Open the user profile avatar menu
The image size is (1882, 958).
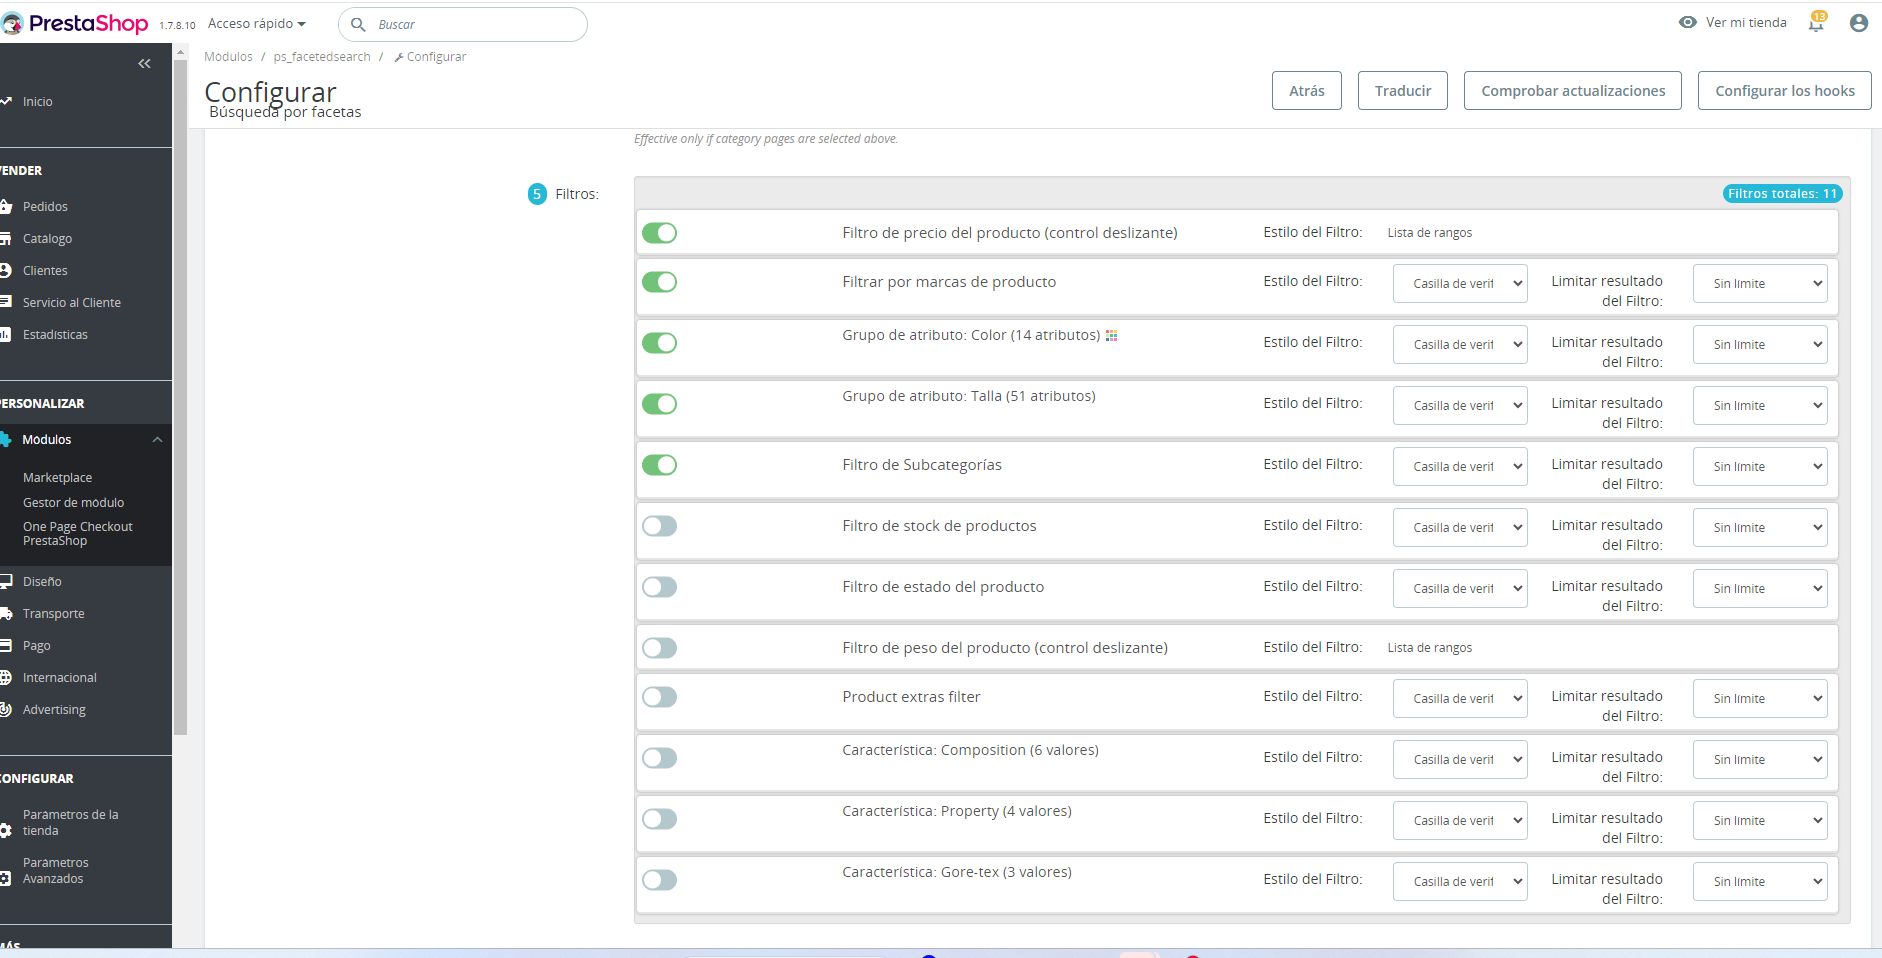pos(1859,23)
